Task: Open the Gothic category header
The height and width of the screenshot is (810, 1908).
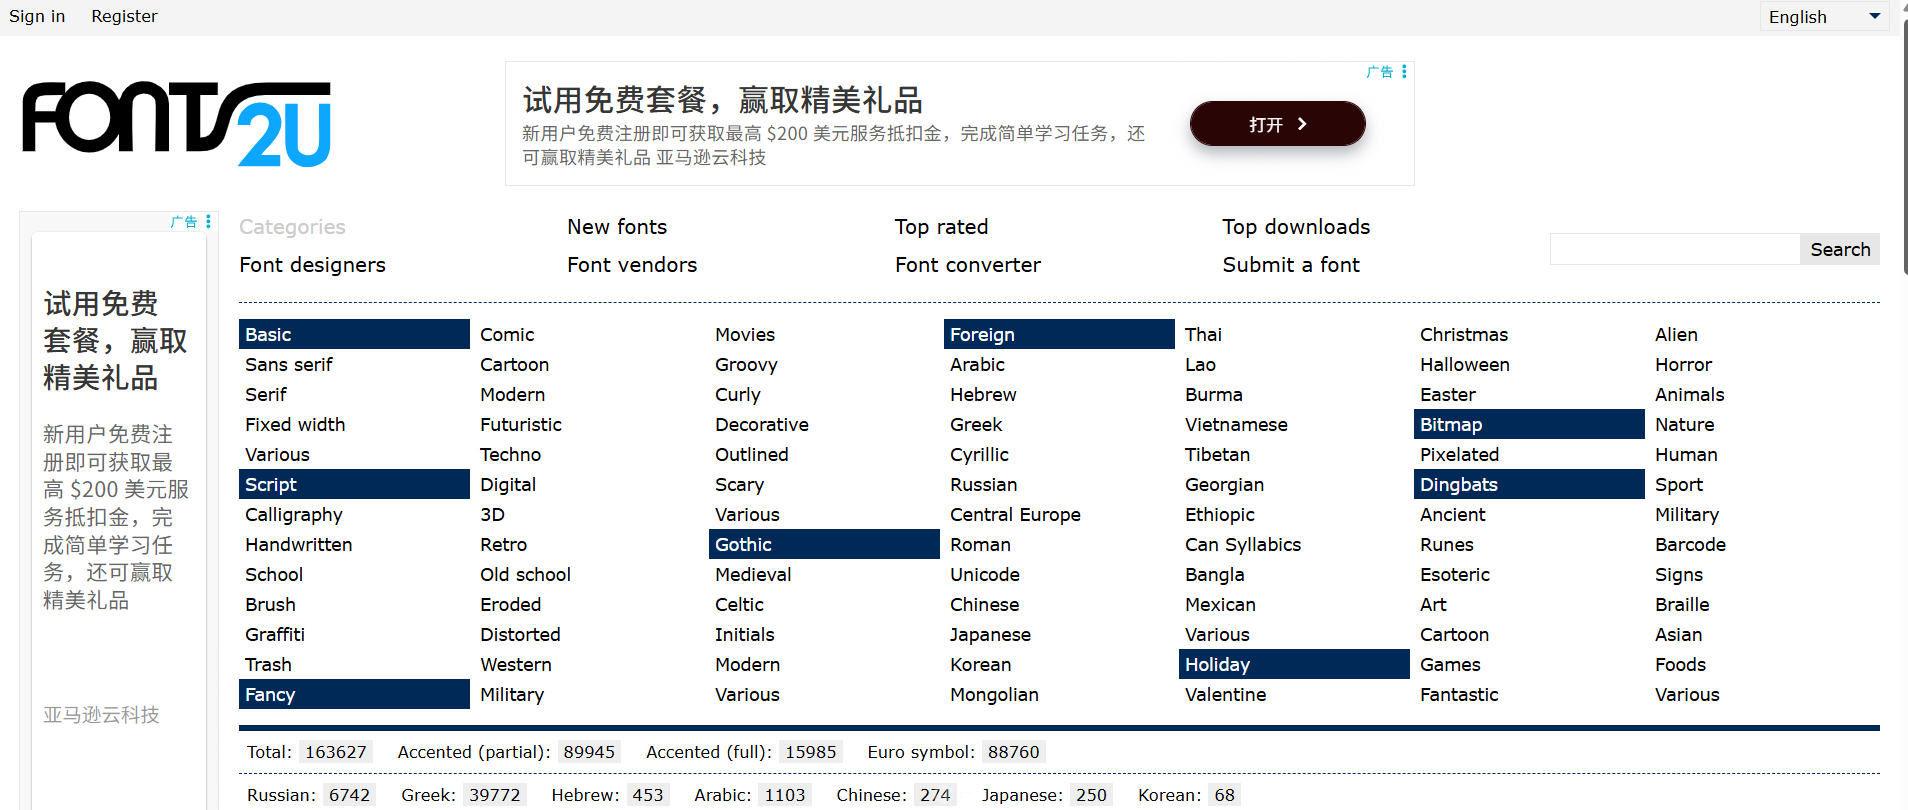Action: [743, 545]
